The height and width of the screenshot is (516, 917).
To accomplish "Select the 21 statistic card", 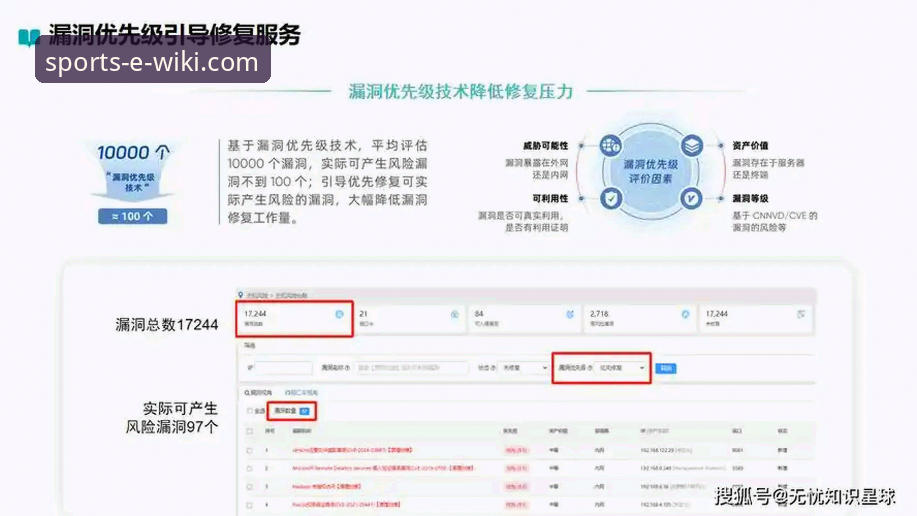I will 409,319.
